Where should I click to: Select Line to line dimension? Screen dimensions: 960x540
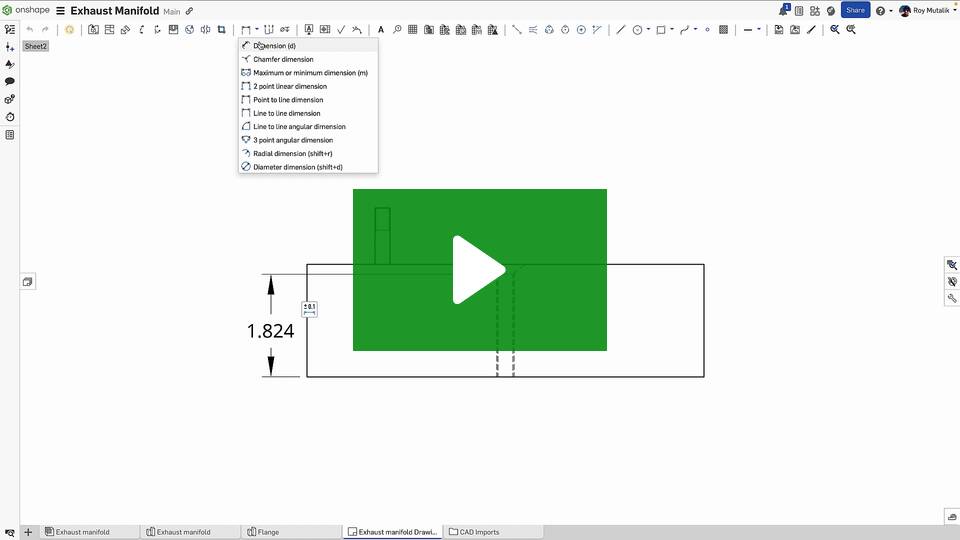coord(308,113)
